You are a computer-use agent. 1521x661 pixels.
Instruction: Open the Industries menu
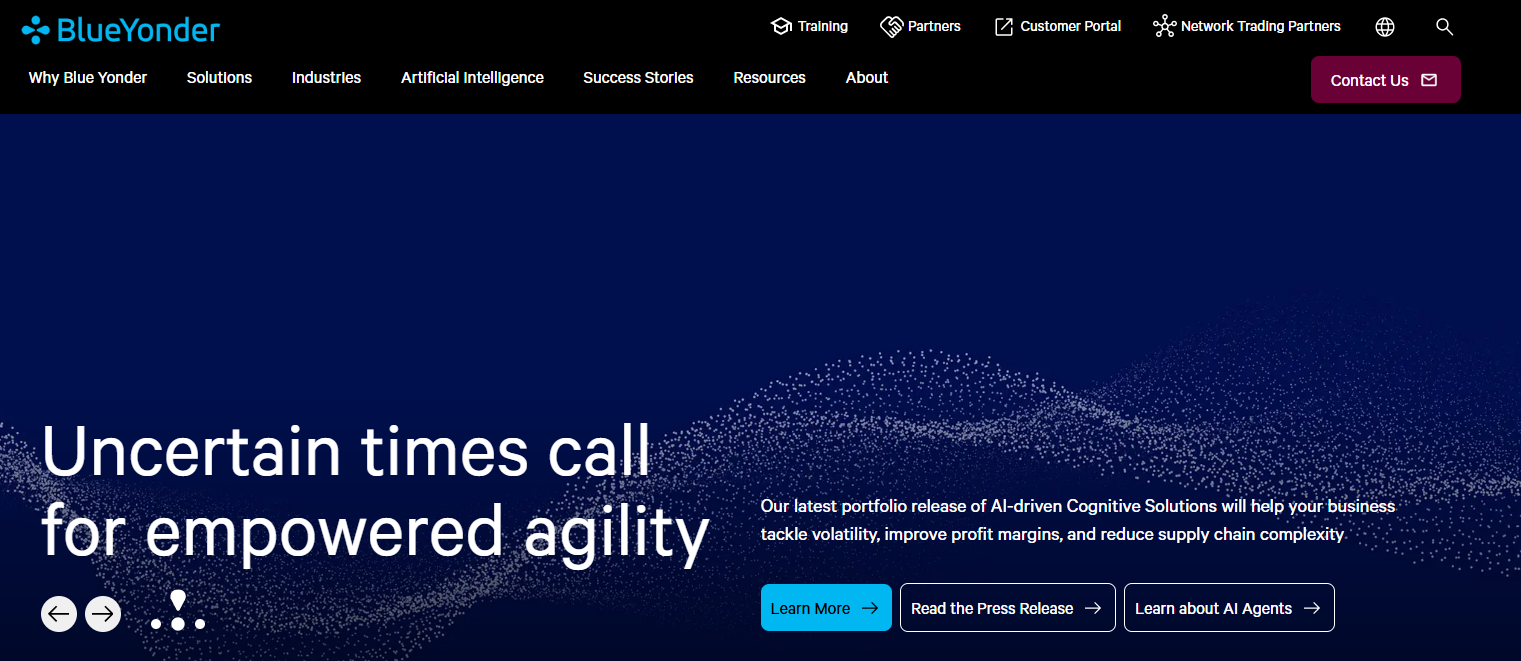click(x=326, y=78)
